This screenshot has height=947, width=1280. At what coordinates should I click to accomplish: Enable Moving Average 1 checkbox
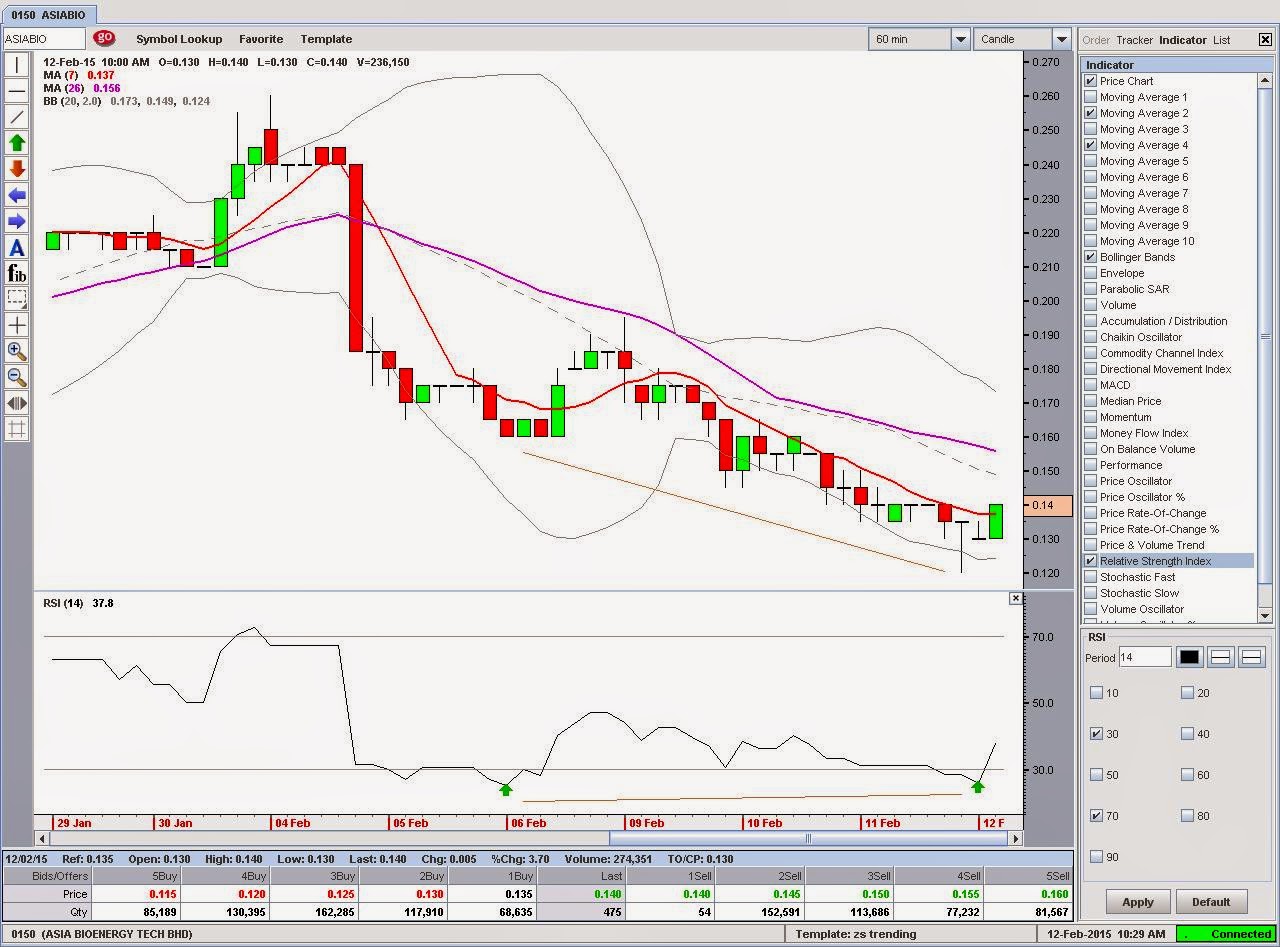click(x=1091, y=97)
